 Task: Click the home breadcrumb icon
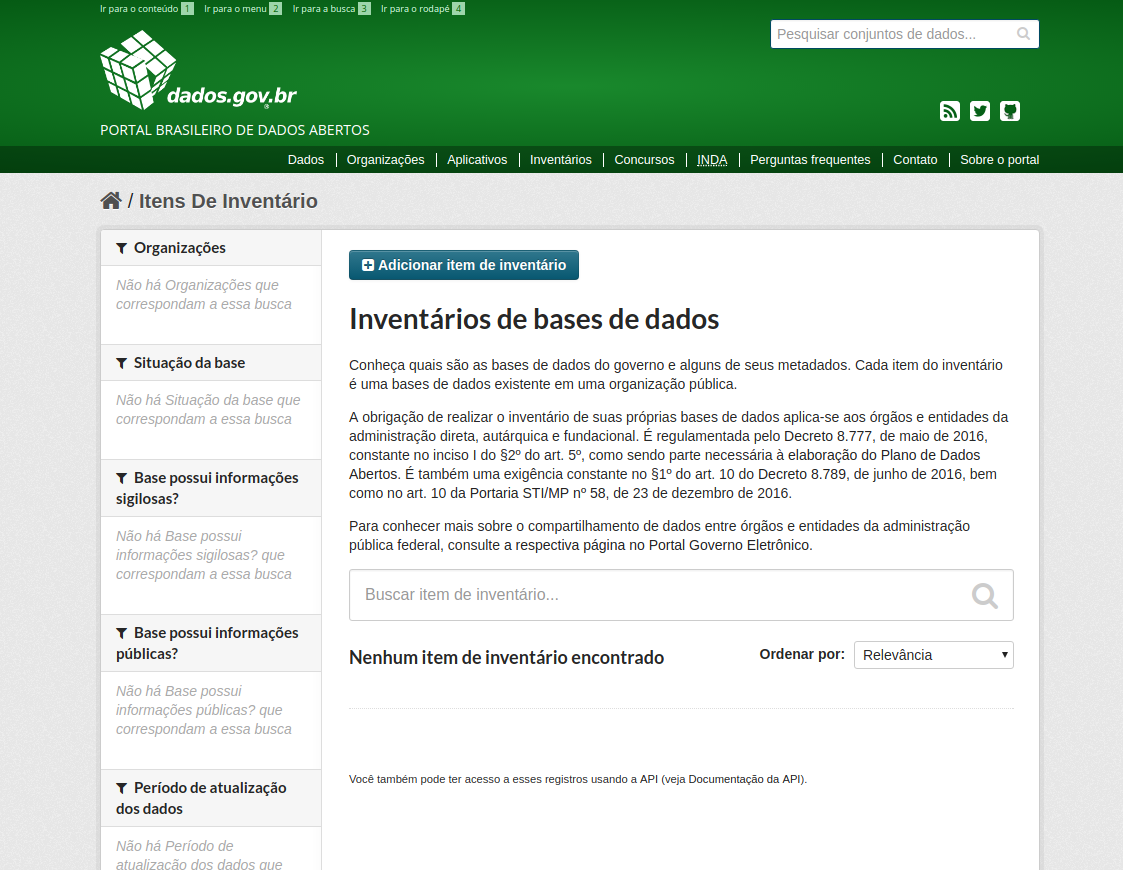[x=111, y=200]
